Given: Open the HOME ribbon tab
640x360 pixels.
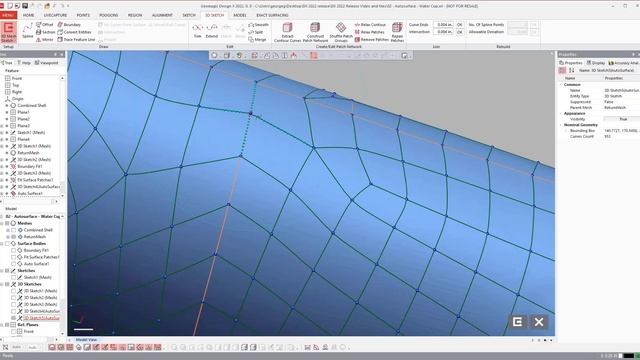Looking at the screenshot, I should tap(29, 15).
